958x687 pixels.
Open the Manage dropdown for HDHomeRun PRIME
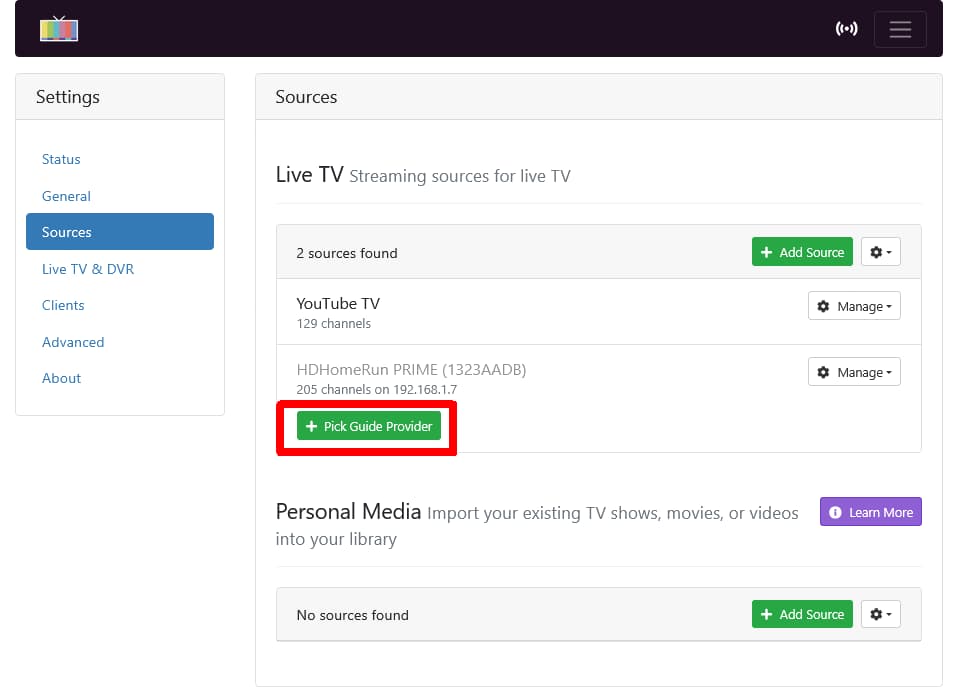click(x=854, y=371)
